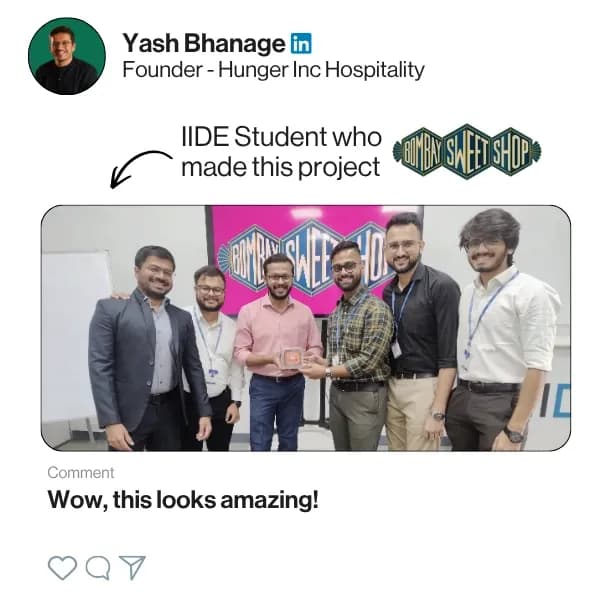The height and width of the screenshot is (600, 600).
Task: Click the man in checked green shirt
Action: pos(358,346)
